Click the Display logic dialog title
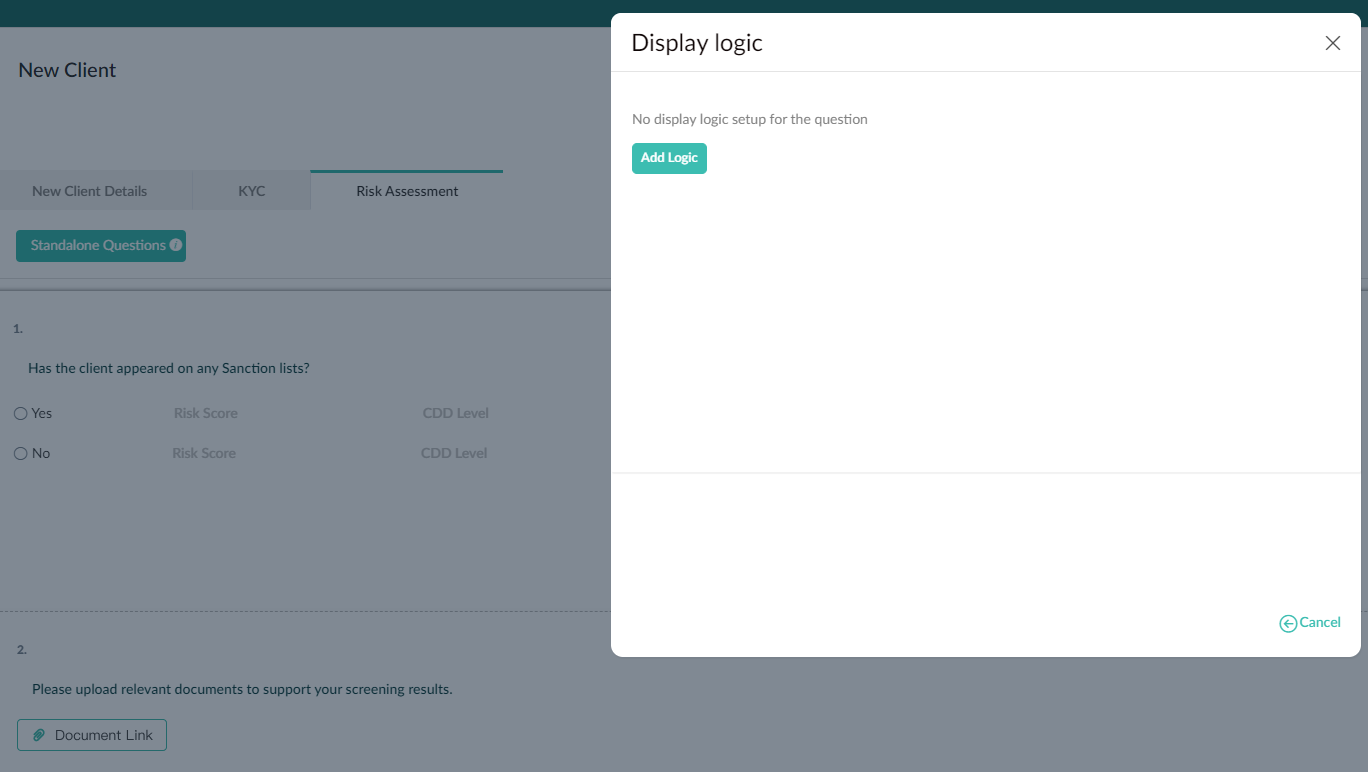Screen dimensions: 1368x772 point(697,43)
